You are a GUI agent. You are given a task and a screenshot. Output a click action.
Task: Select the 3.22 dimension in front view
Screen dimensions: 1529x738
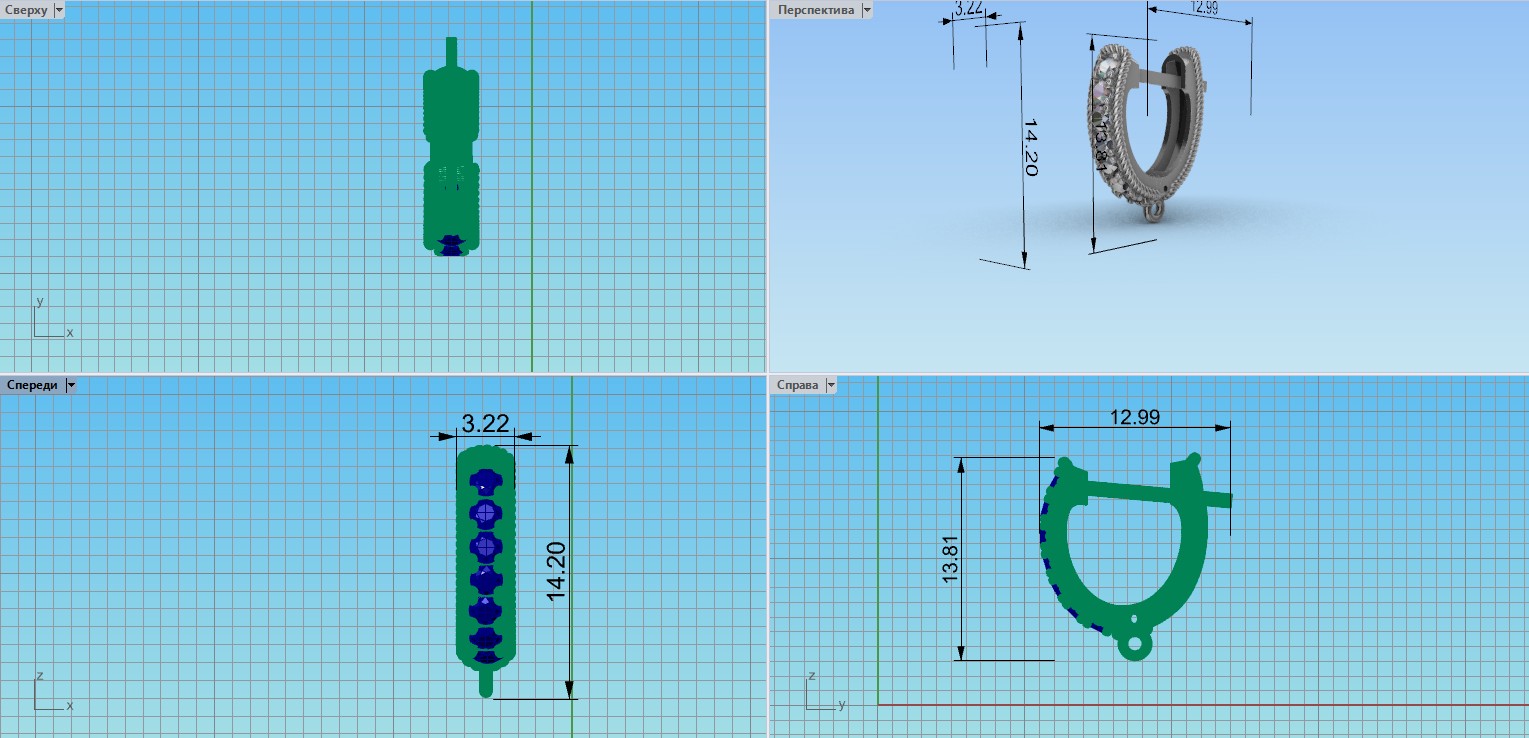coord(485,422)
